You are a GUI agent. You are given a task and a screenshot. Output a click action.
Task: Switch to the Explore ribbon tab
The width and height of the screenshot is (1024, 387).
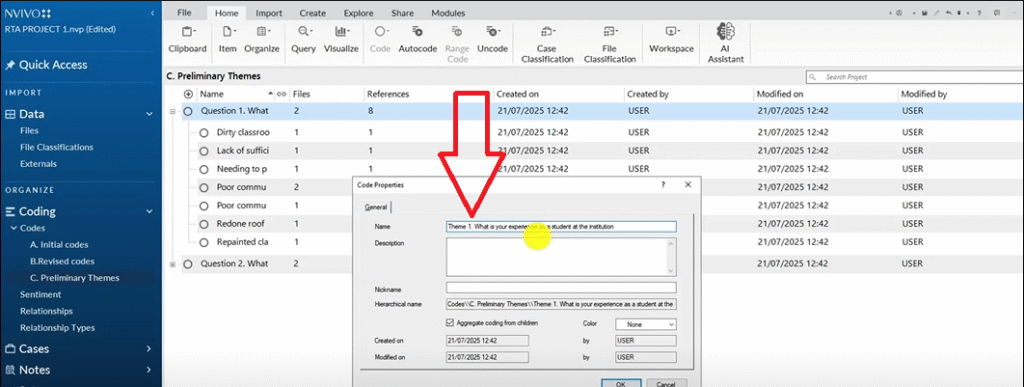pyautogui.click(x=359, y=13)
